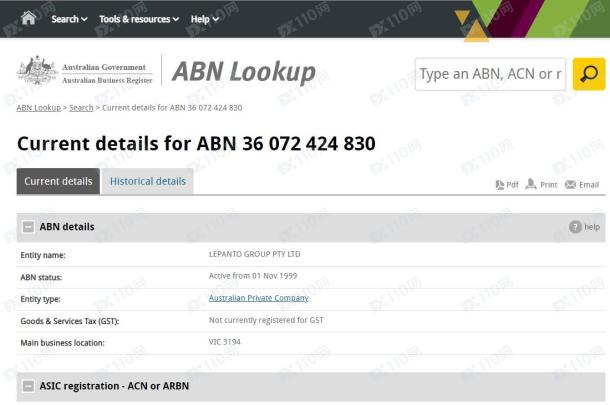Click the ABN Lookup title logo
The height and width of the screenshot is (405, 610).
pyautogui.click(x=243, y=73)
